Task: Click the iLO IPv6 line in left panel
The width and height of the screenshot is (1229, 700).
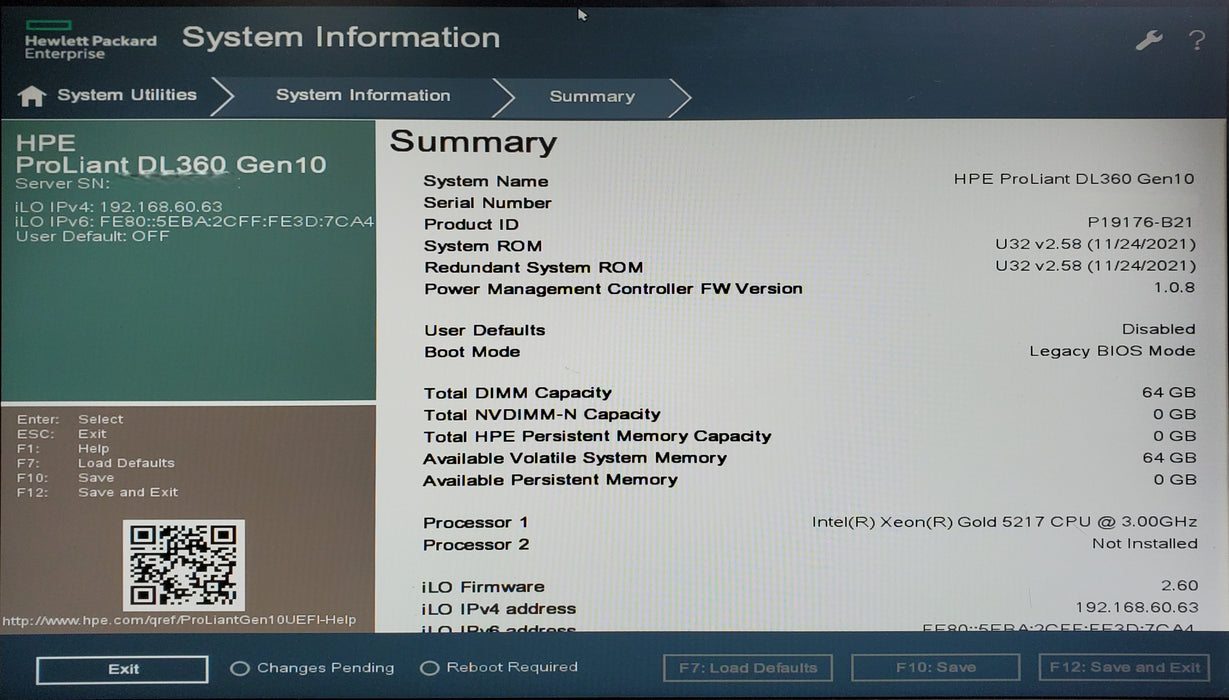Action: tap(195, 221)
